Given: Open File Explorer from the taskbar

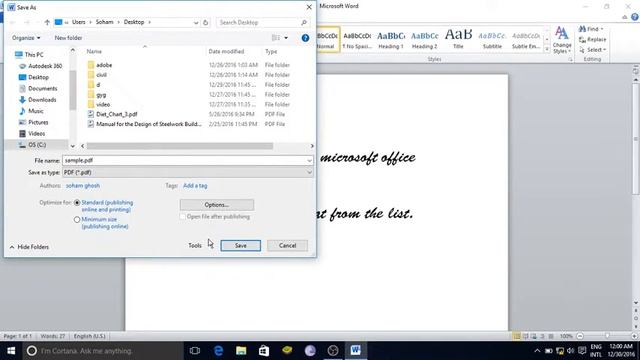Looking at the screenshot, I should click(241, 351).
